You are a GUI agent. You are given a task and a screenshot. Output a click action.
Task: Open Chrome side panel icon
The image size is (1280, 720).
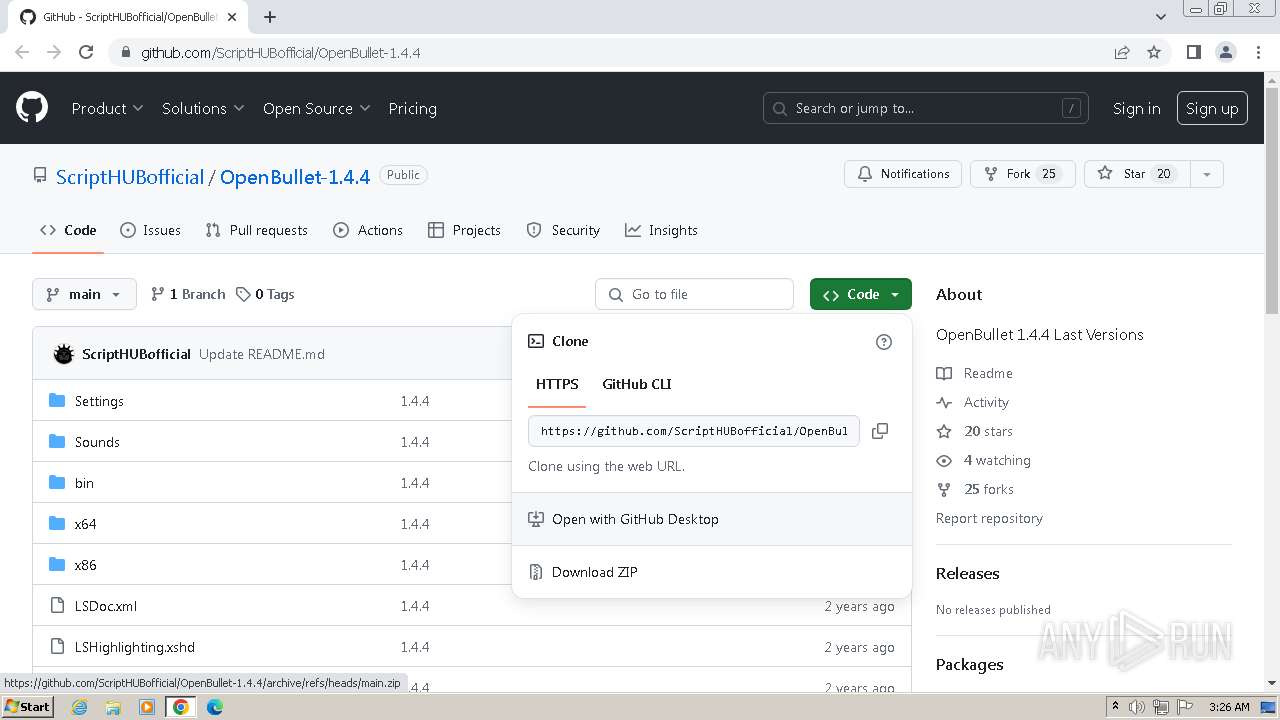click(1193, 52)
